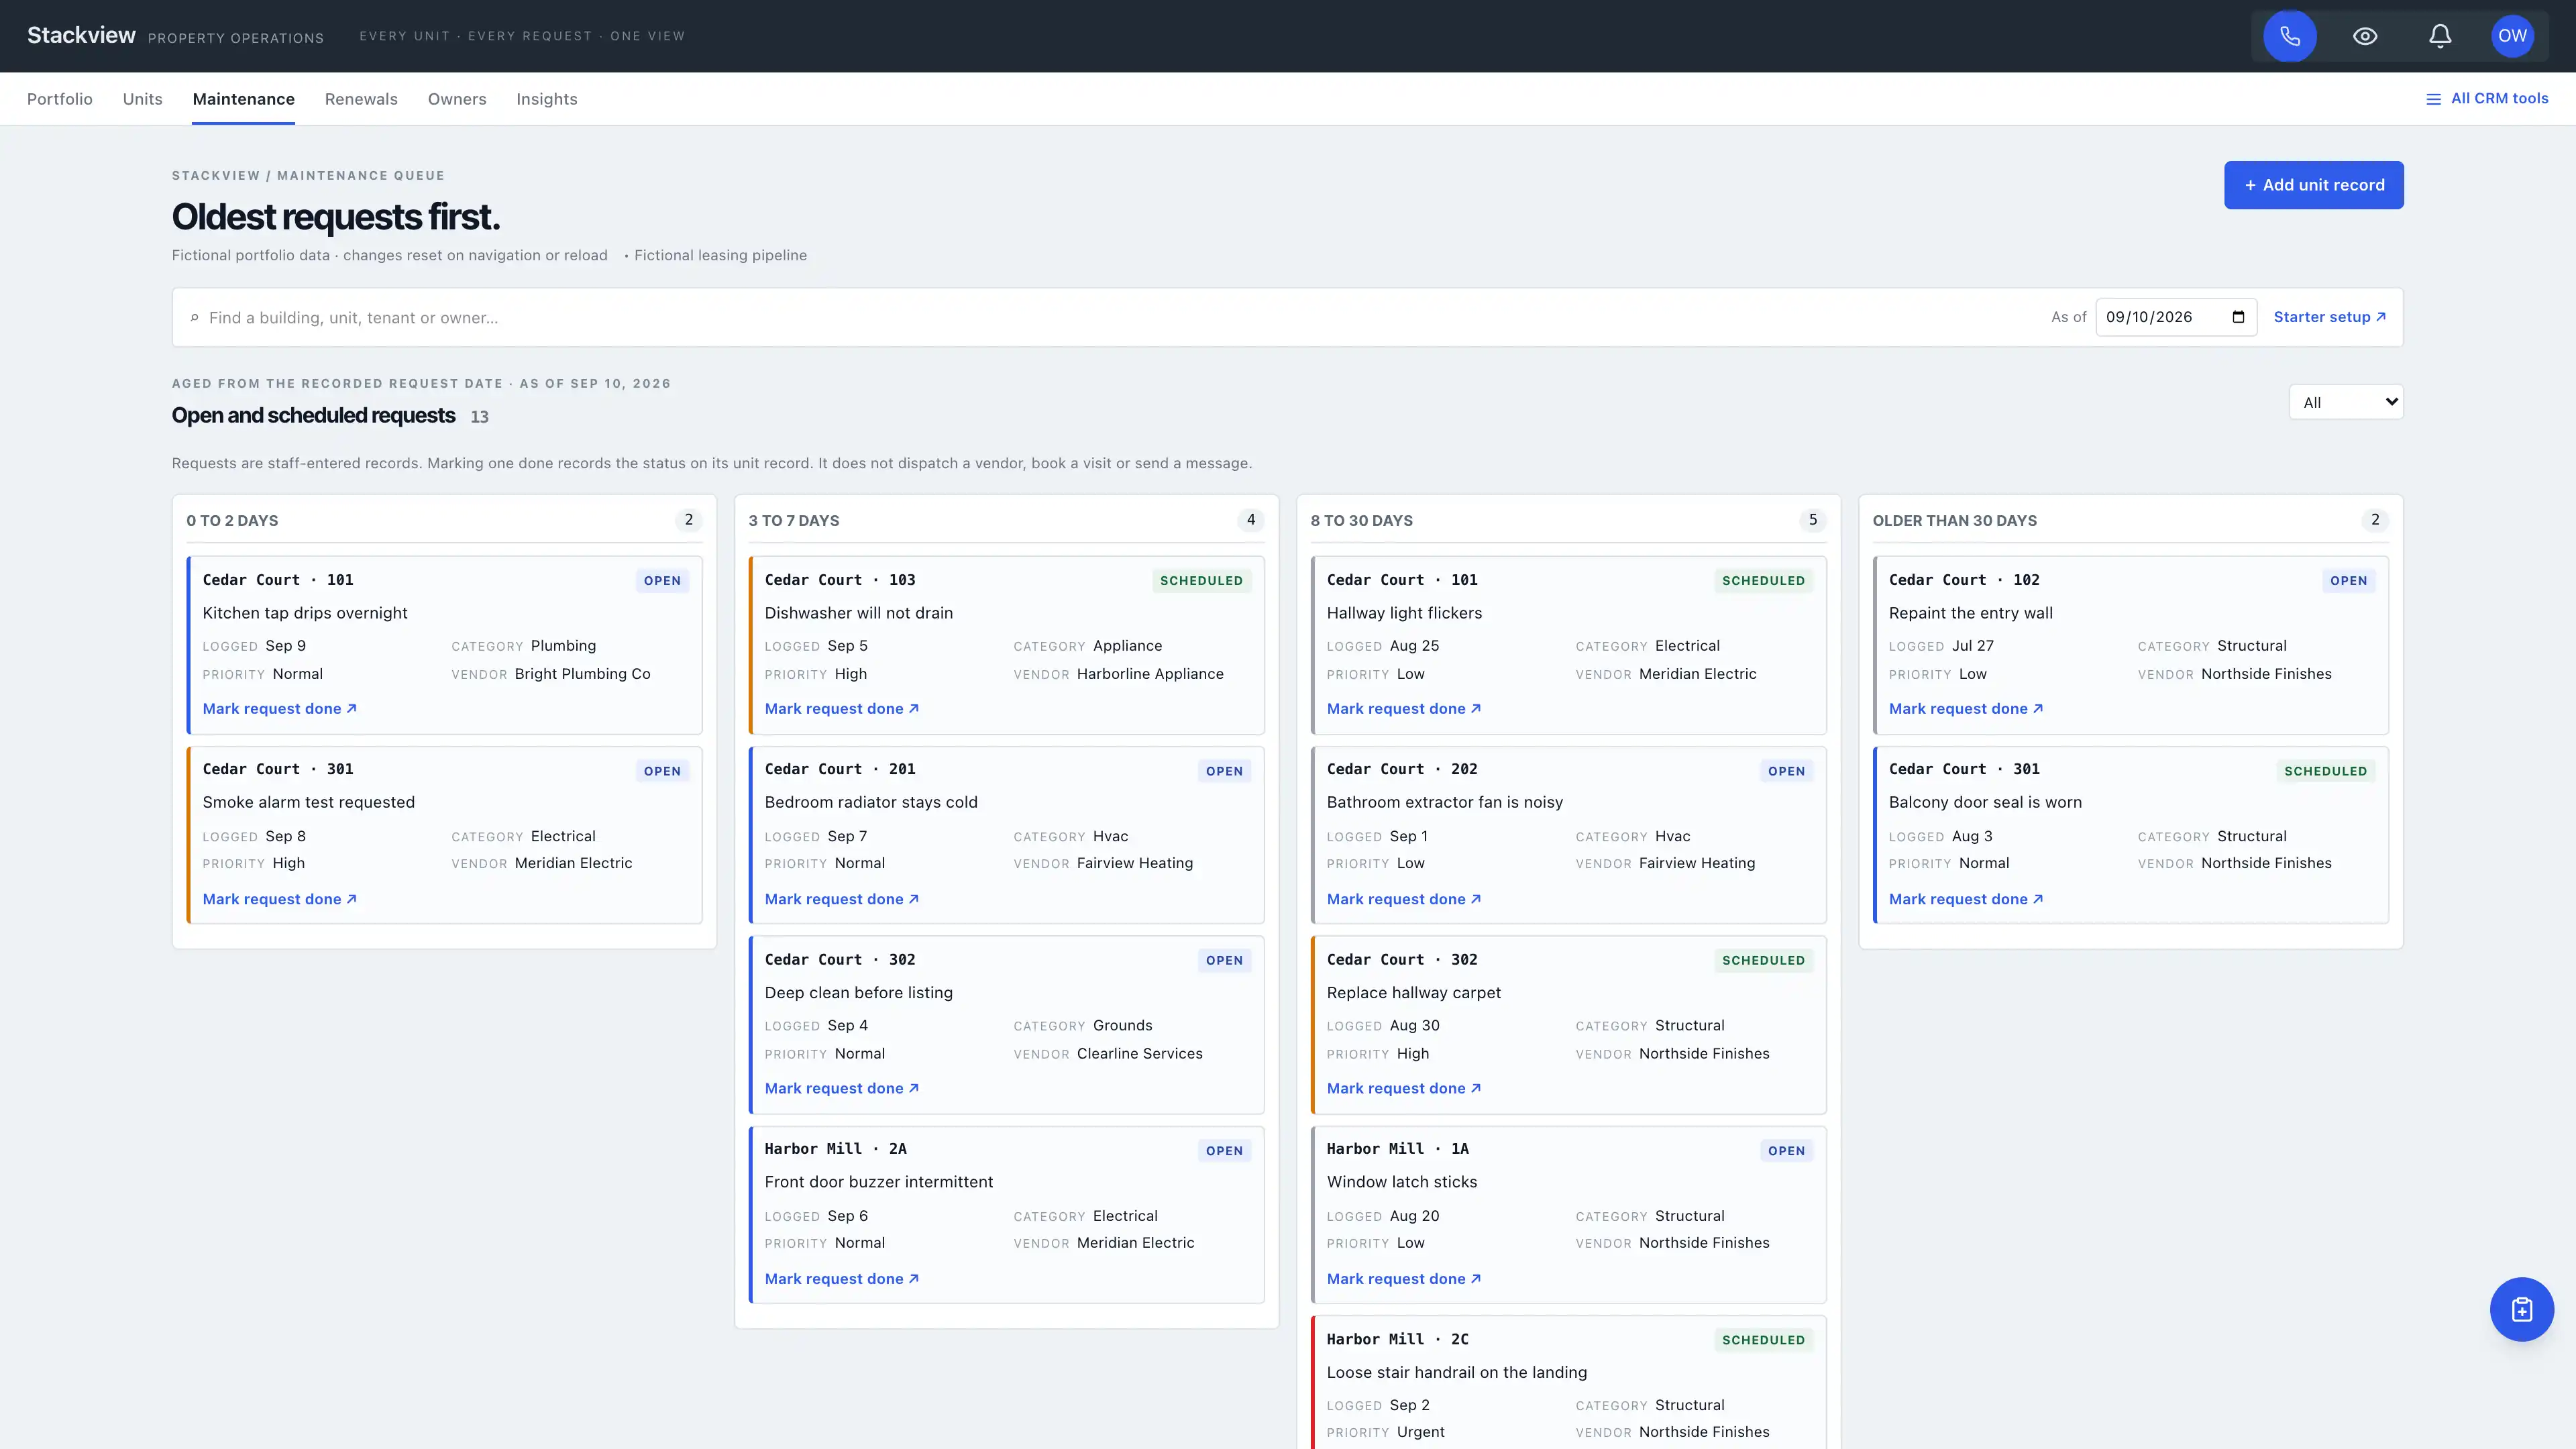Mark Hallway light flickers request done
Image resolution: width=2576 pixels, height=1449 pixels.
click(1404, 709)
